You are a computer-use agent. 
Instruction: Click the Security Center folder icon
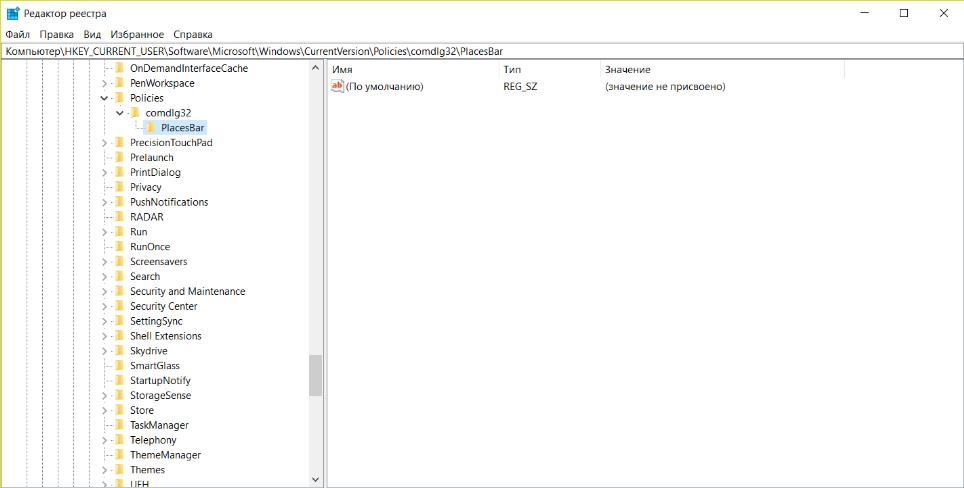119,306
